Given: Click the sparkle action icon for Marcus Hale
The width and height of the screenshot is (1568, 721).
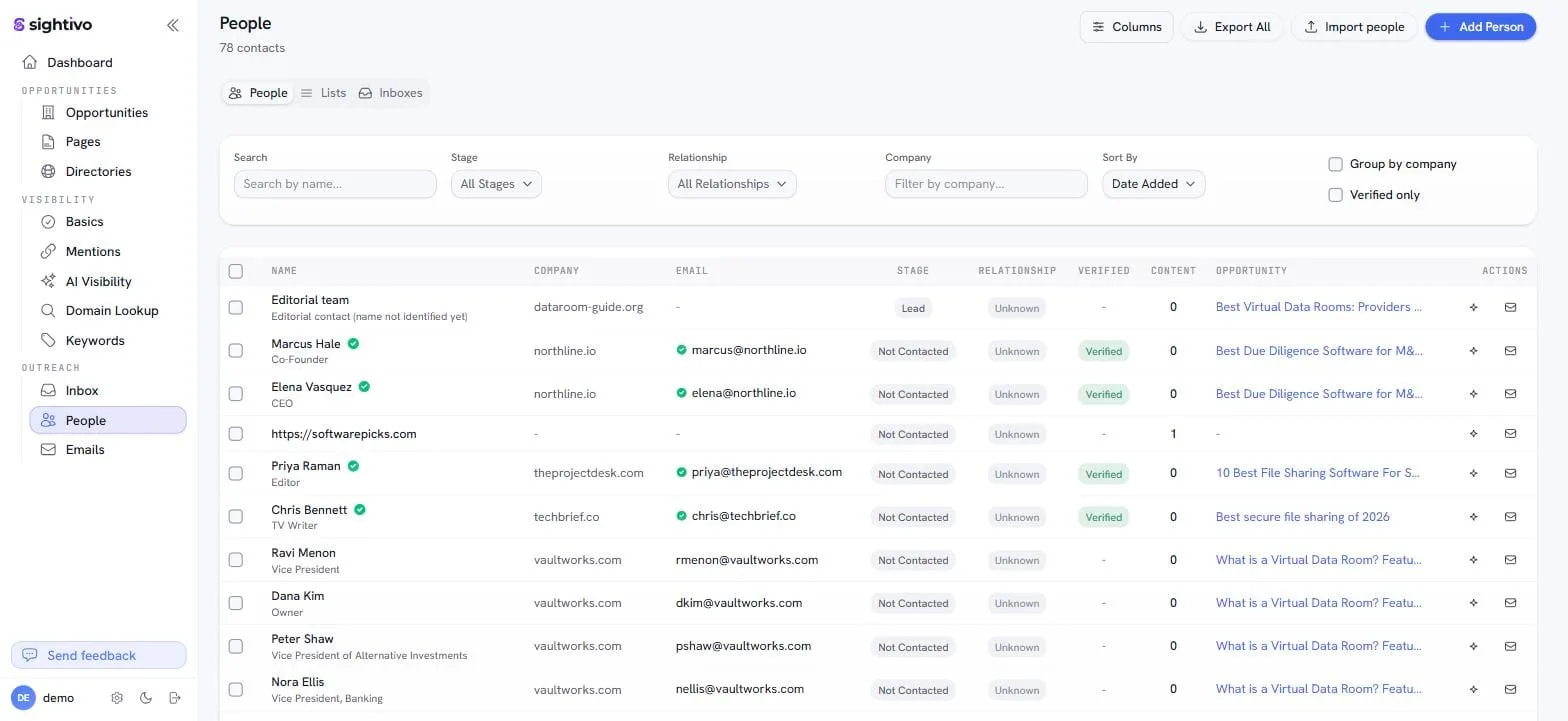Looking at the screenshot, I should pyautogui.click(x=1473, y=351).
